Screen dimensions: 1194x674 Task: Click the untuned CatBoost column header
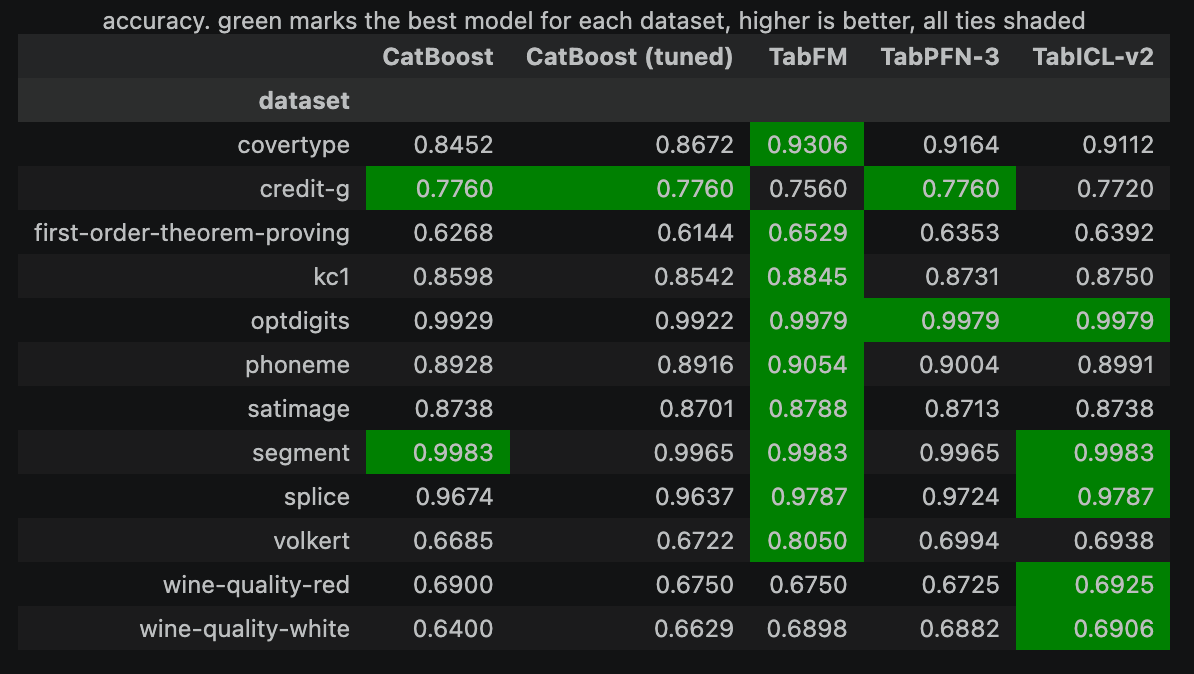point(438,57)
